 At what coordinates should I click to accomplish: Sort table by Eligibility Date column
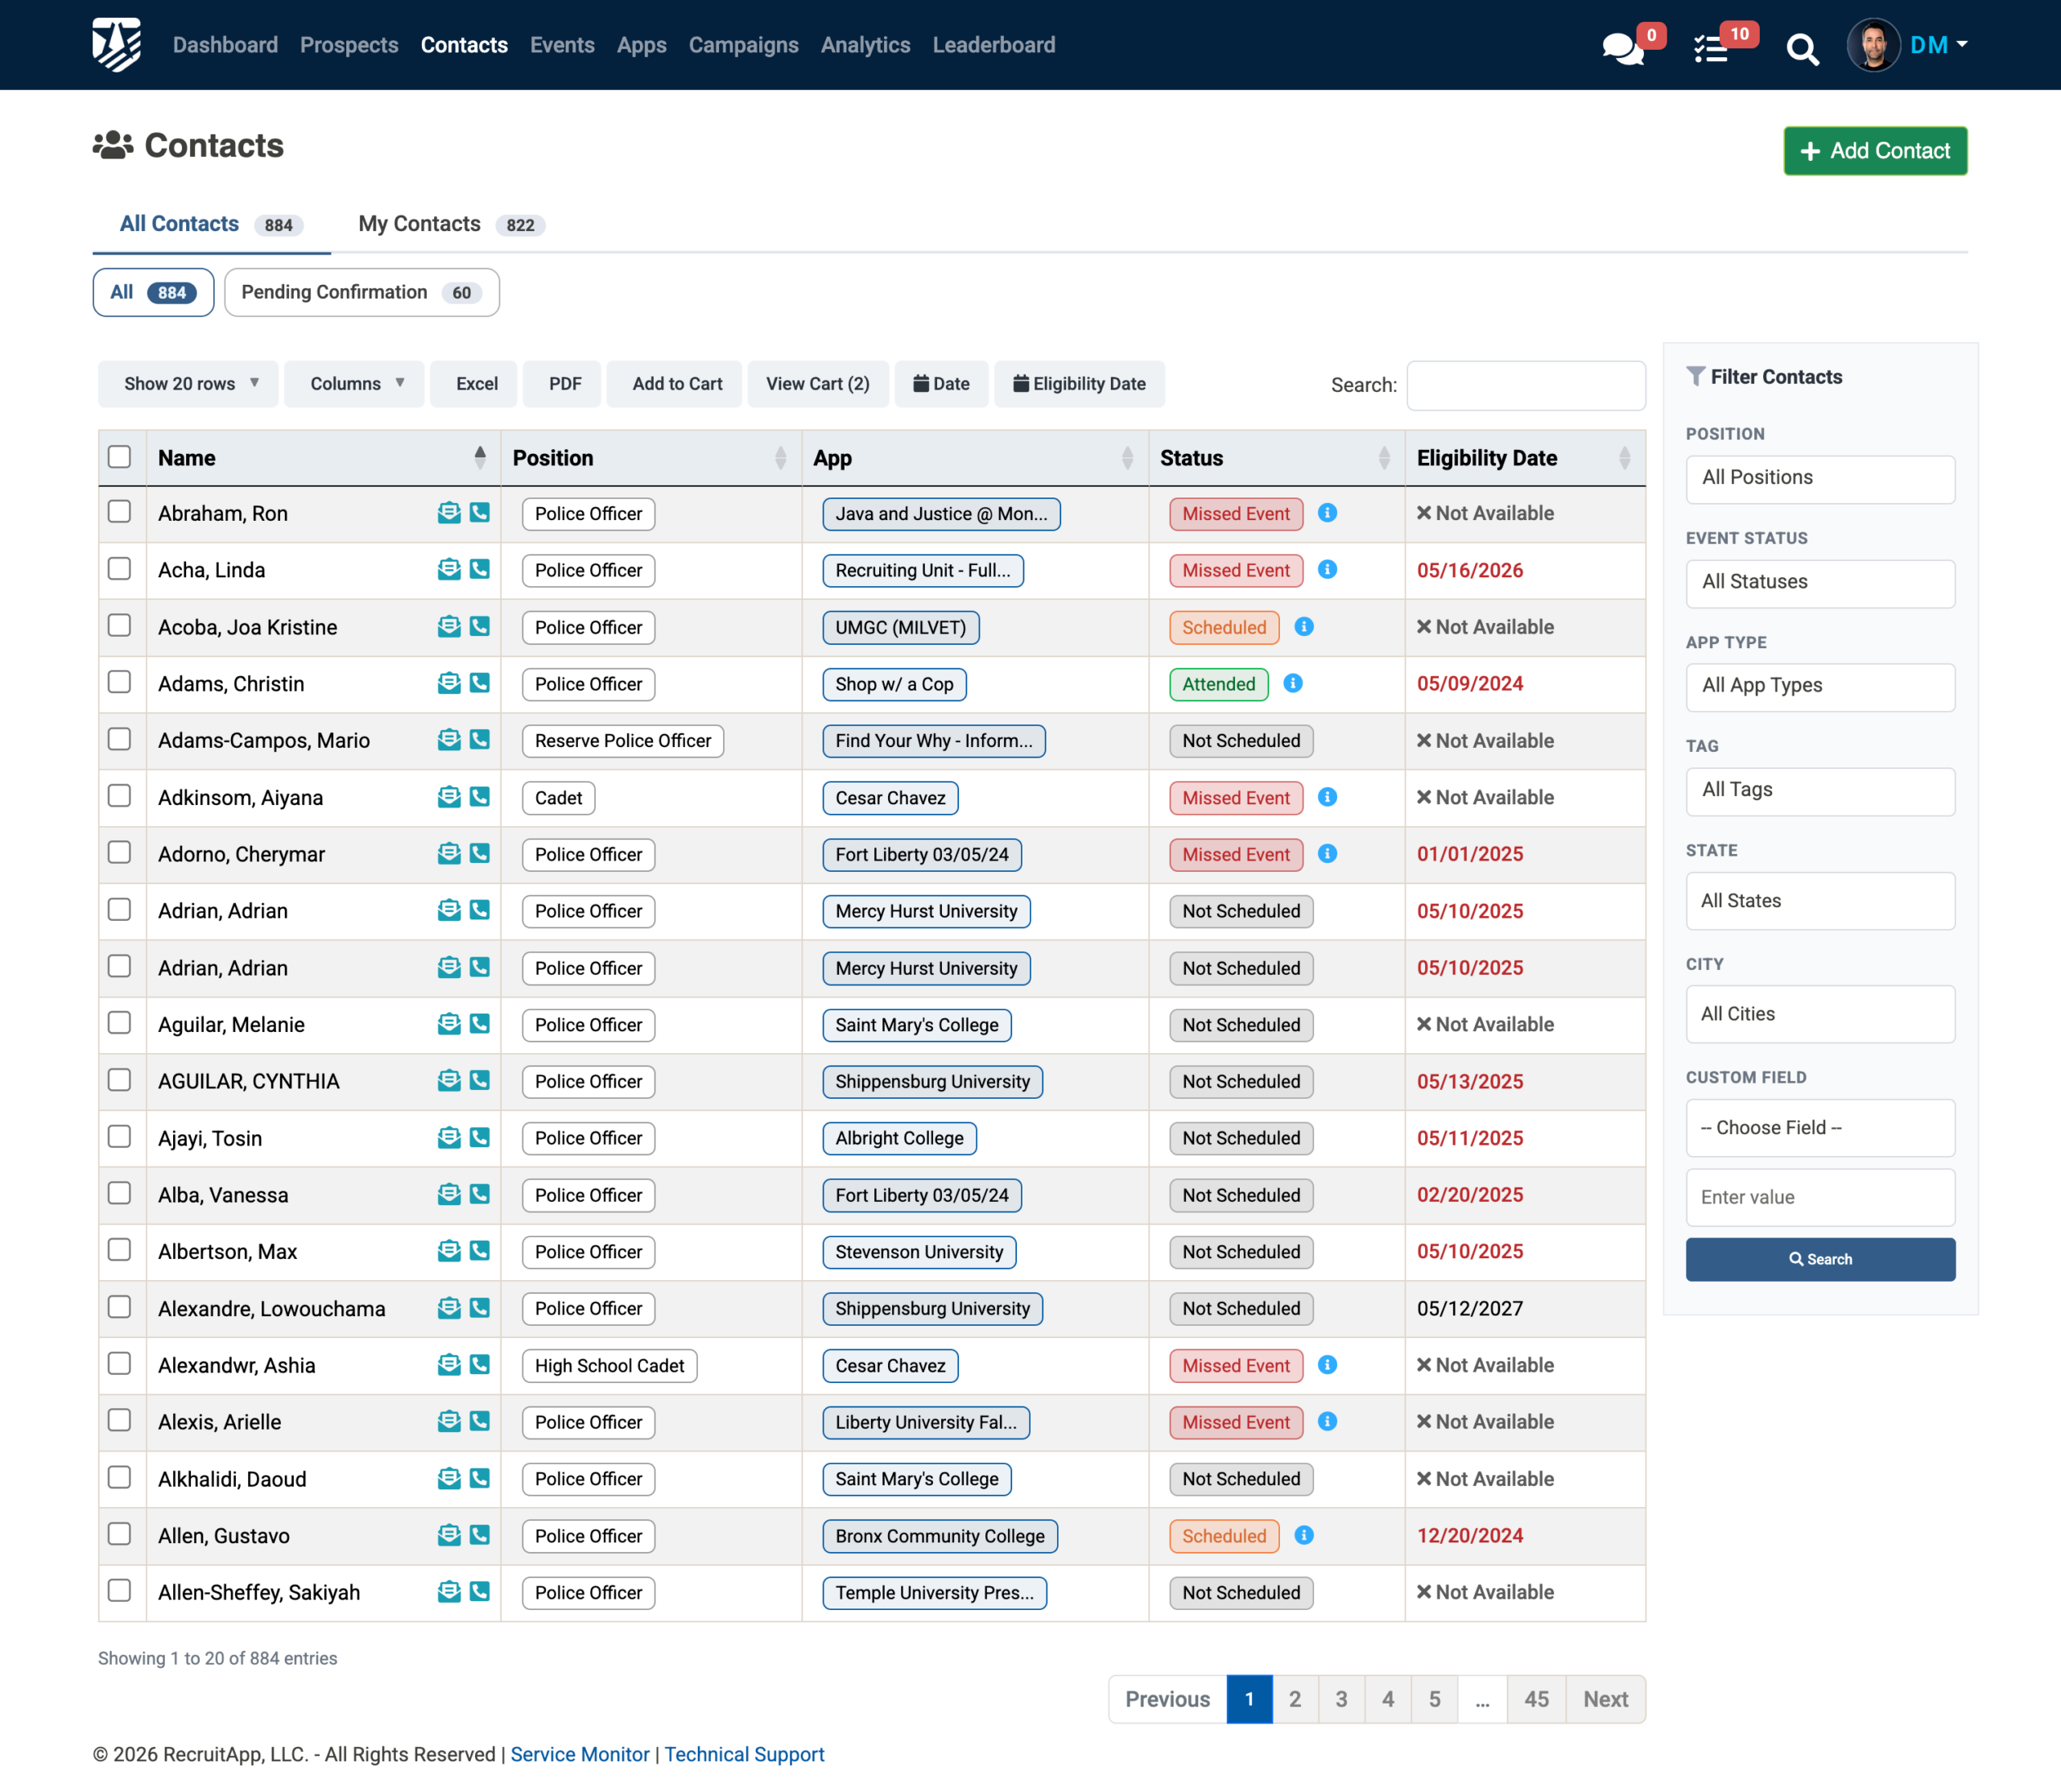[x=1524, y=458]
